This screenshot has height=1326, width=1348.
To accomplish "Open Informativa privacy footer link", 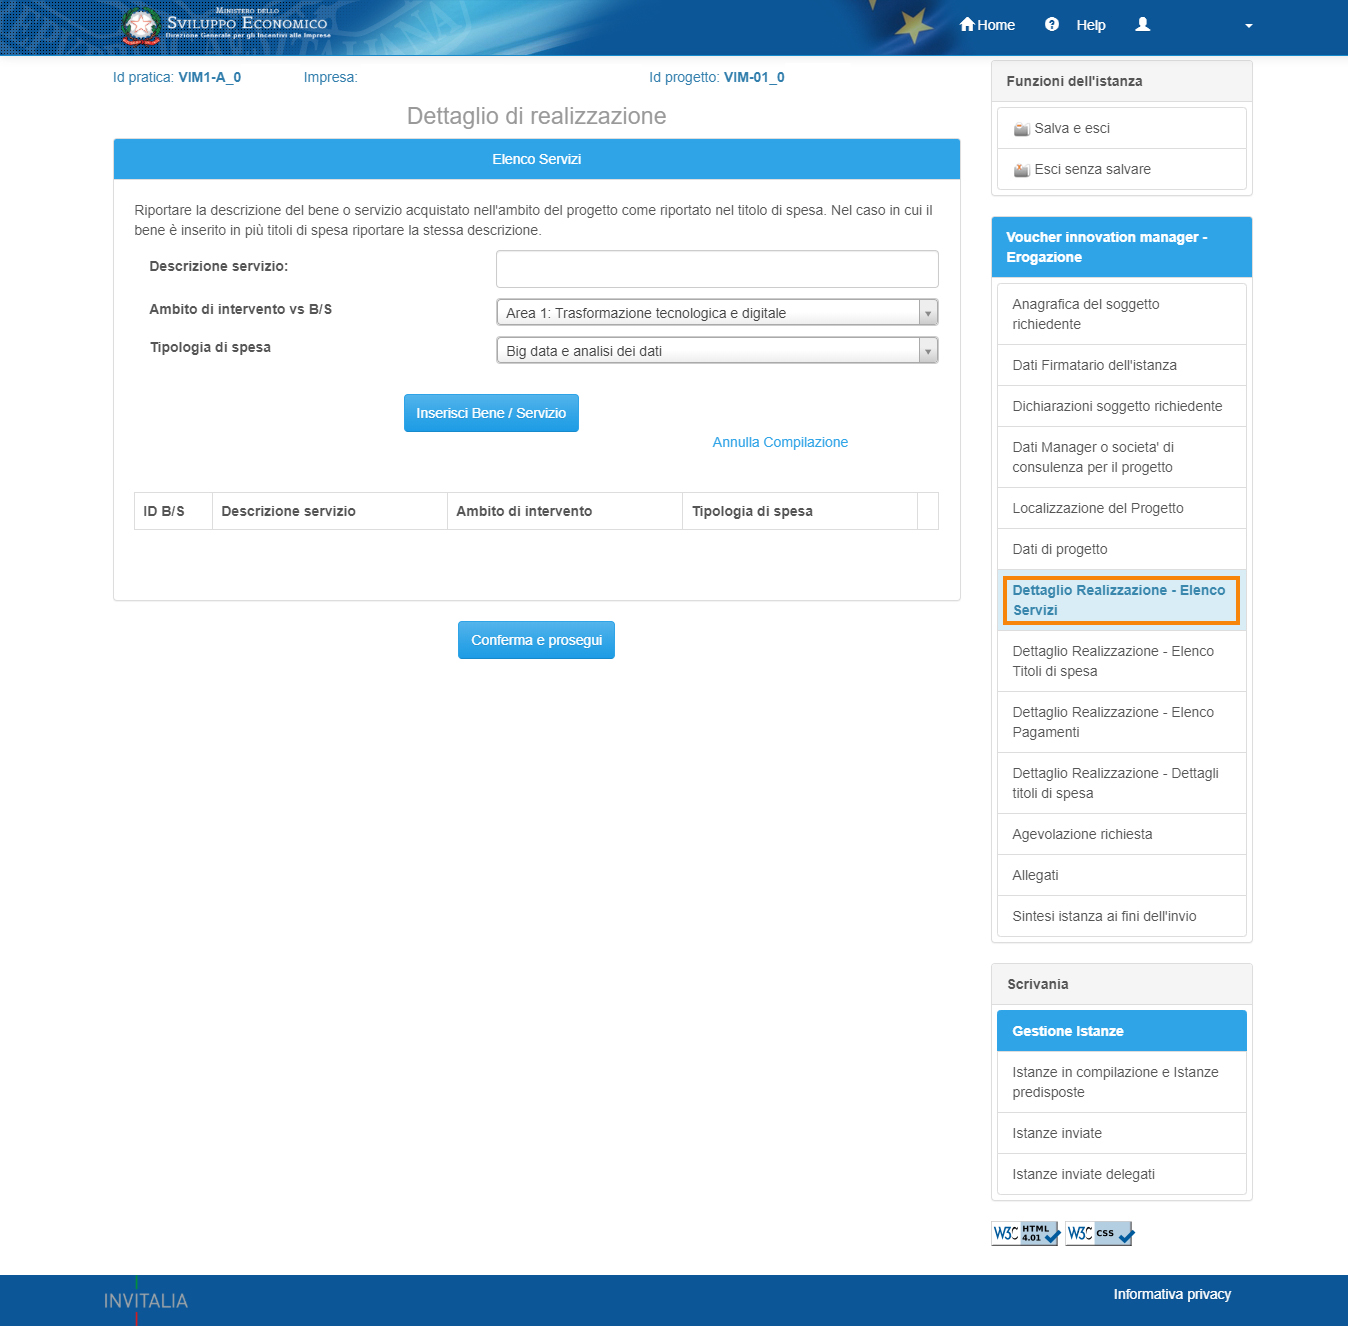I will (1172, 1294).
